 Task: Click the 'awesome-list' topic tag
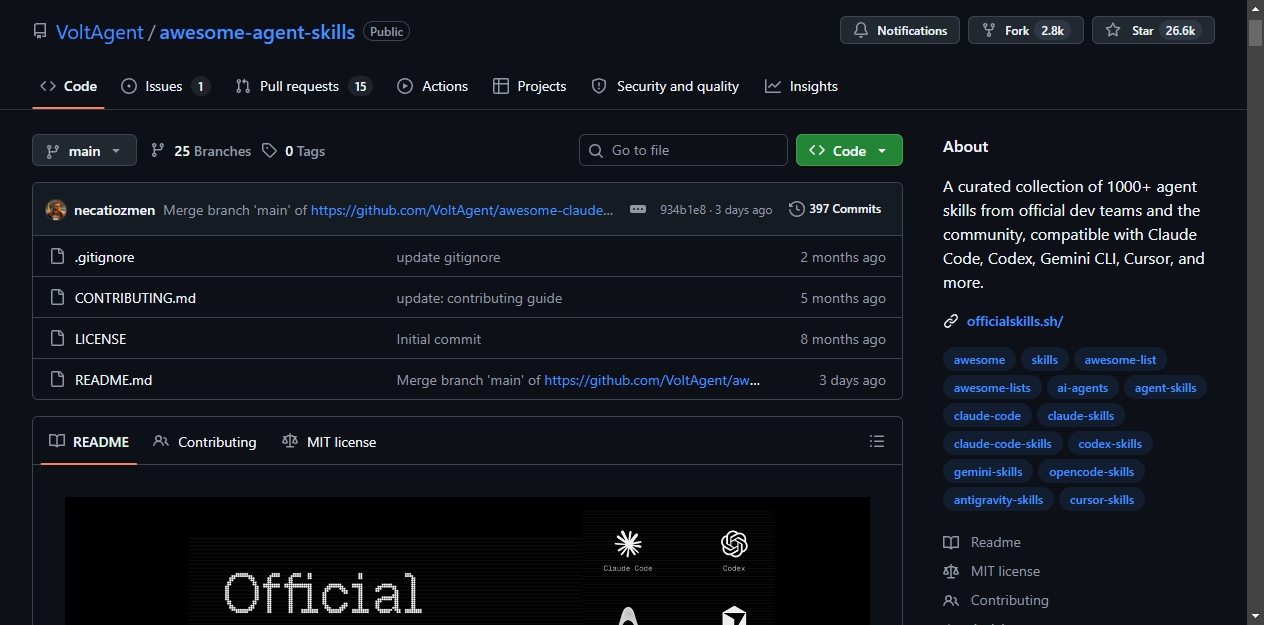1120,360
